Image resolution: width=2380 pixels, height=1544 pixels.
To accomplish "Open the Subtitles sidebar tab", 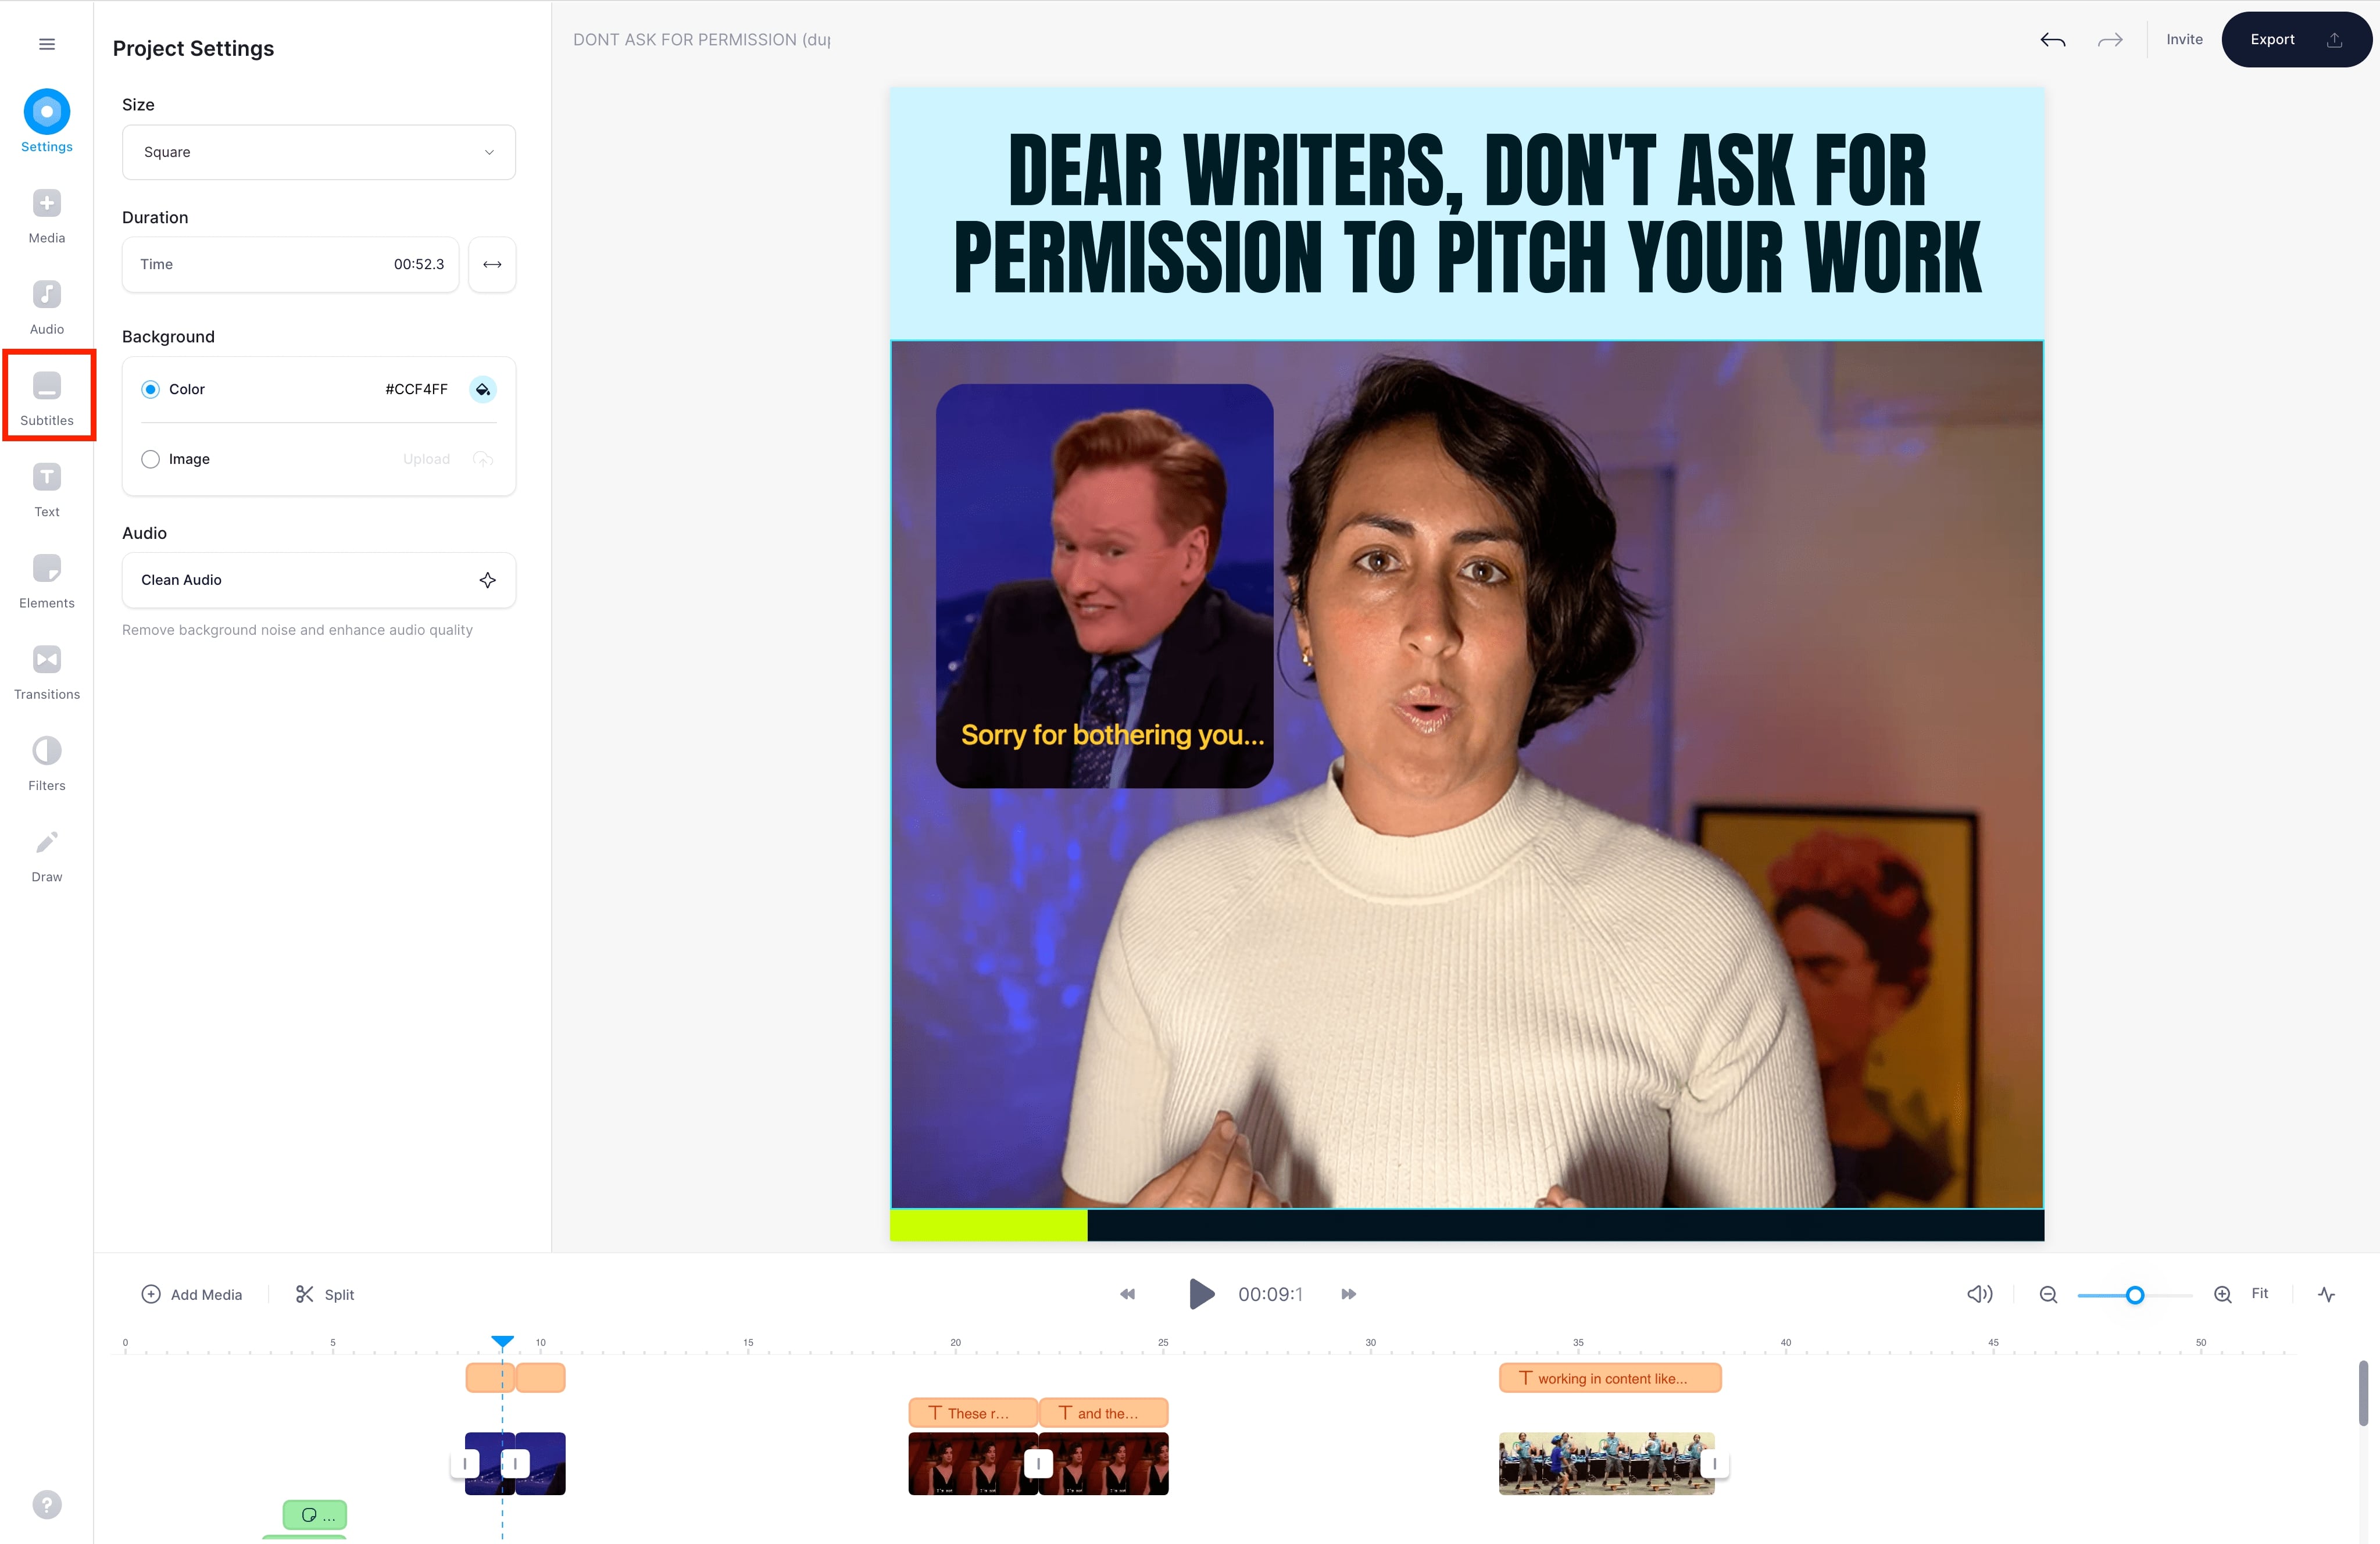I will tap(46, 399).
